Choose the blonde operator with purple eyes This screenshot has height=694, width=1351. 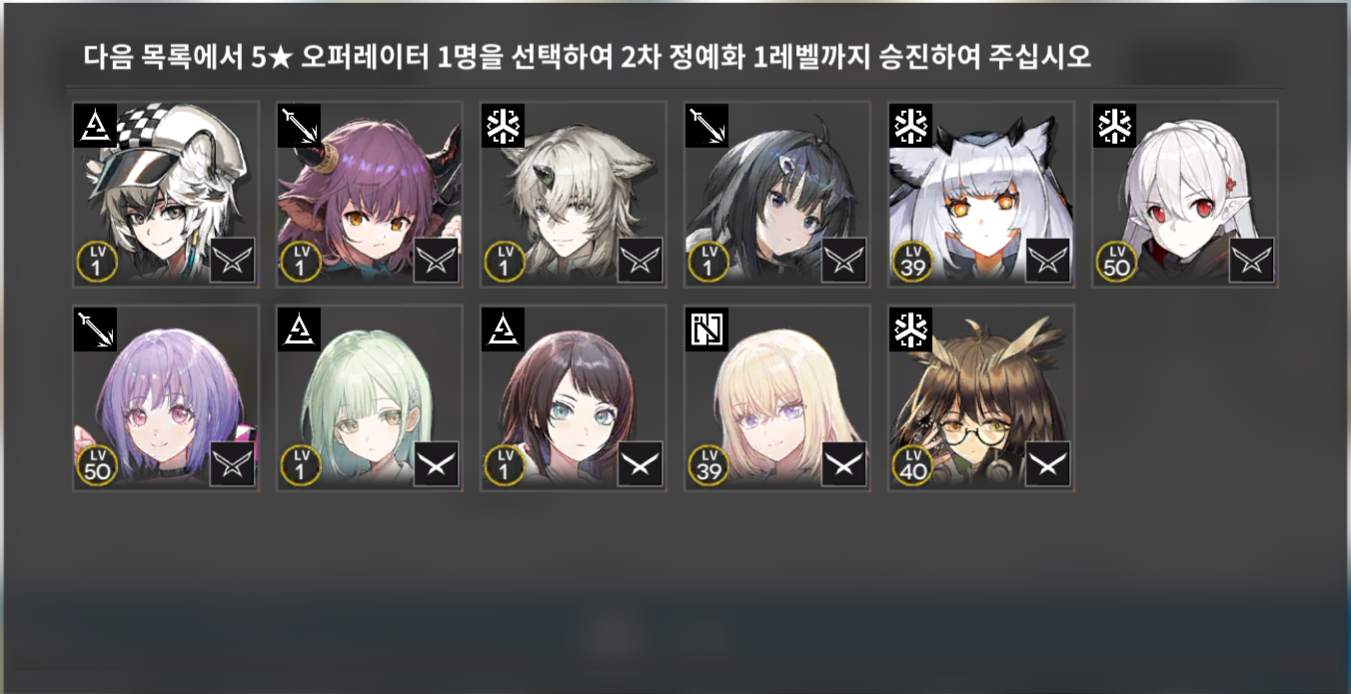(x=777, y=398)
